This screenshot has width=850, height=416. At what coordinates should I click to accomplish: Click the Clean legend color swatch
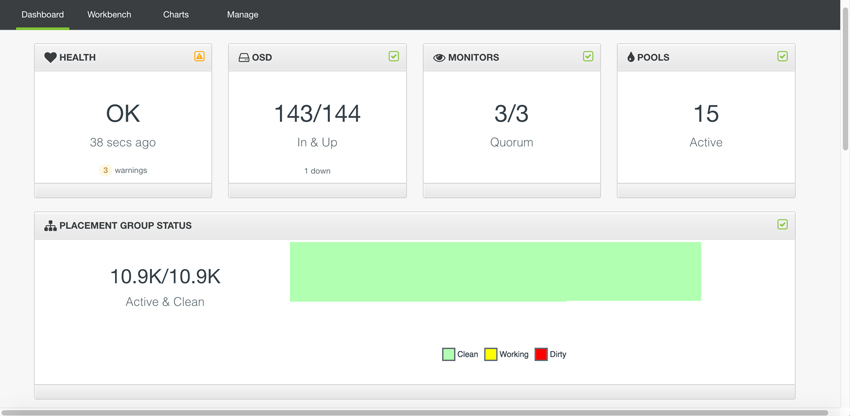pyautogui.click(x=448, y=355)
